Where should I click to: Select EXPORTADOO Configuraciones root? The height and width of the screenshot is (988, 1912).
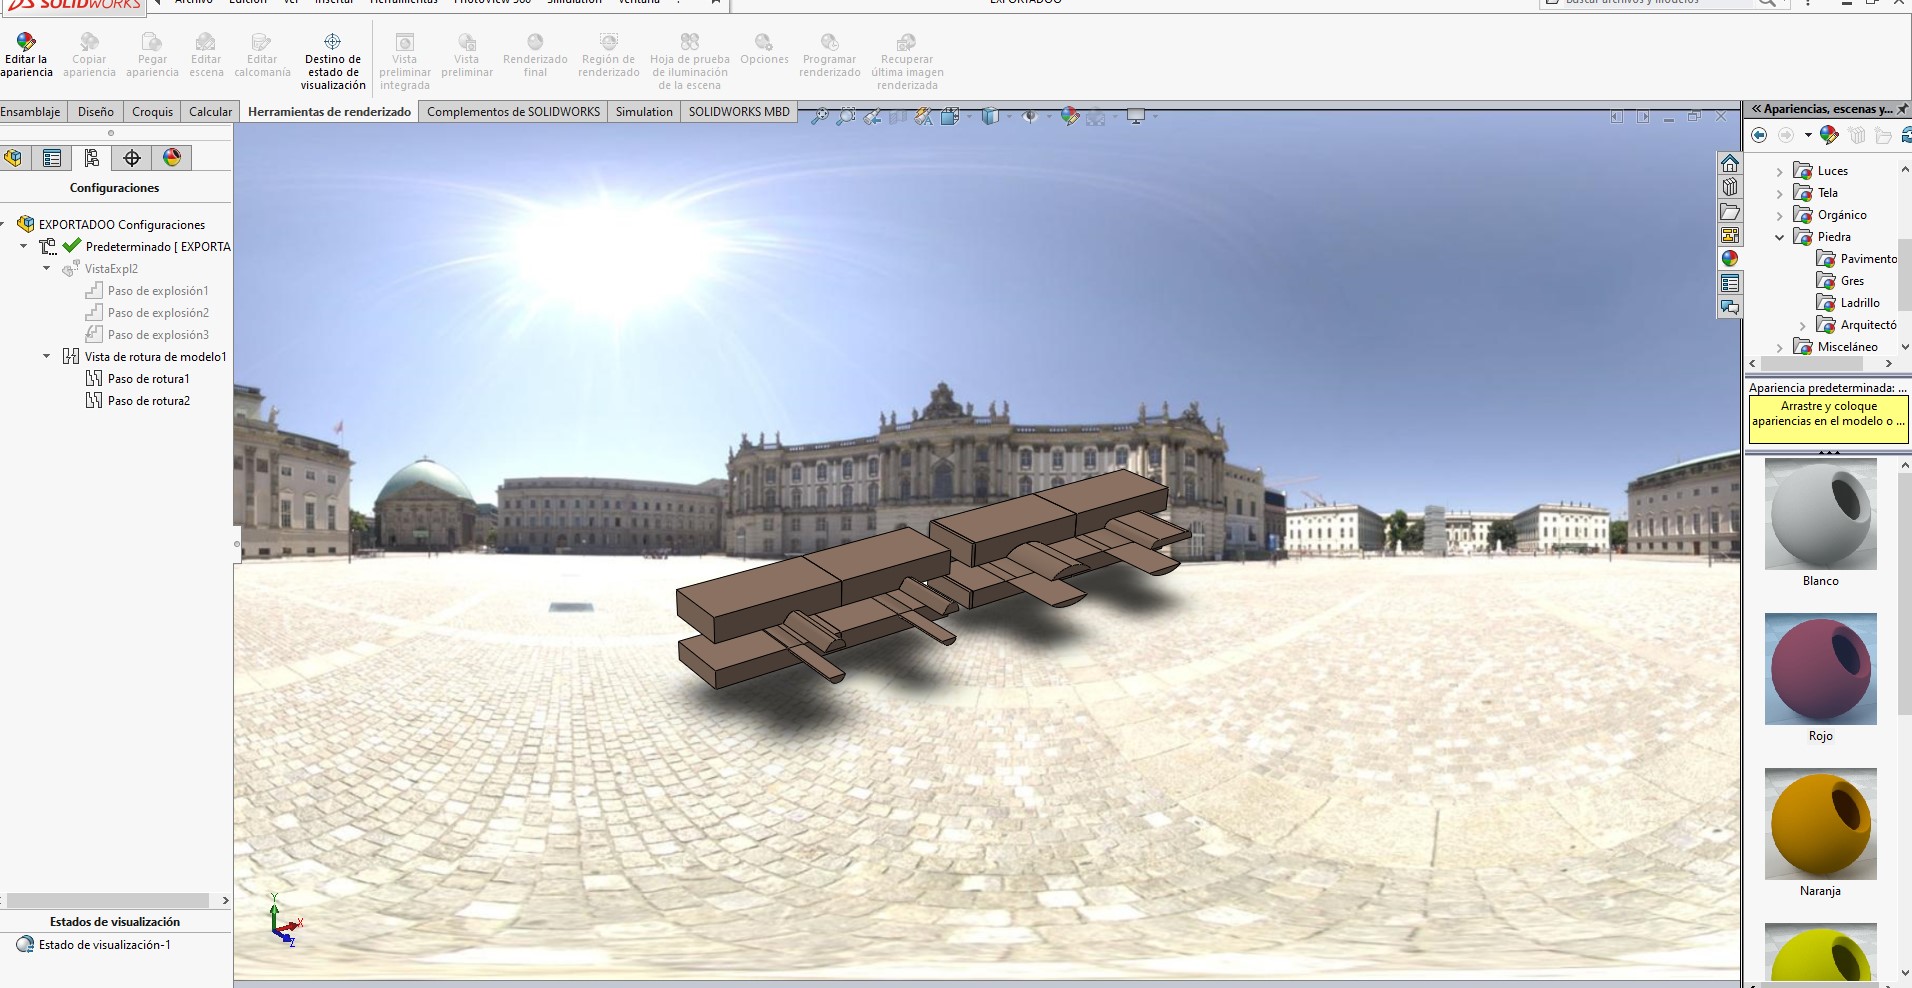click(111, 225)
